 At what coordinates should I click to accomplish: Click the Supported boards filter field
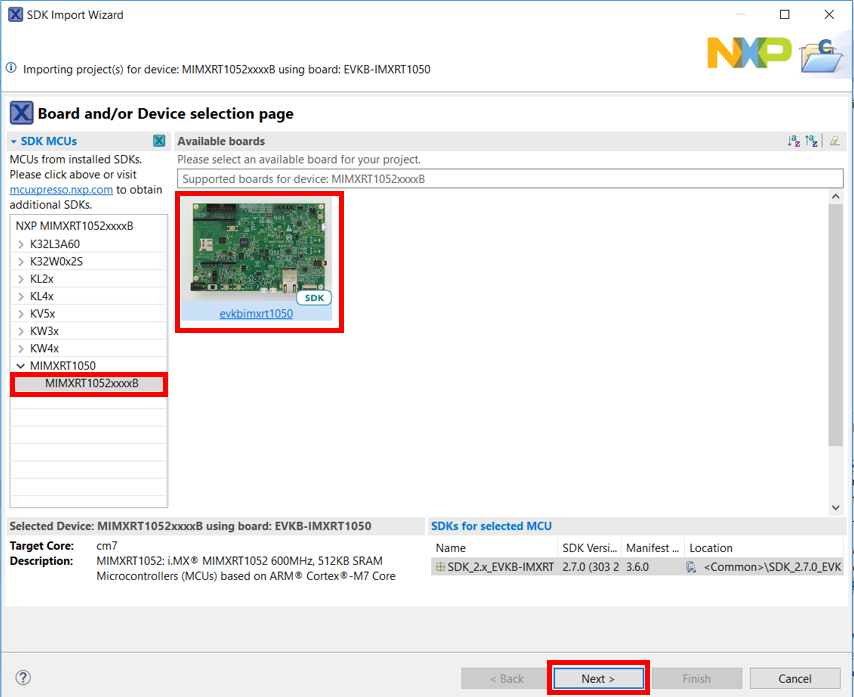(x=510, y=179)
